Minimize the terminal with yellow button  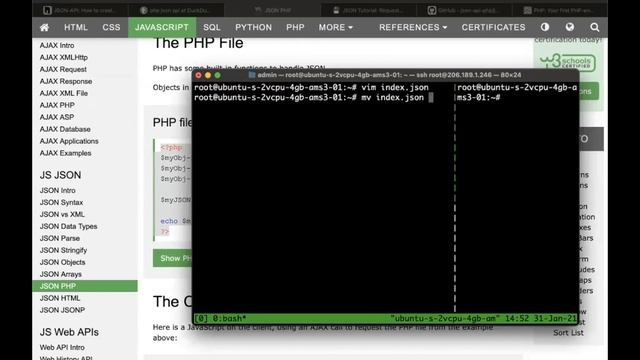(208, 75)
